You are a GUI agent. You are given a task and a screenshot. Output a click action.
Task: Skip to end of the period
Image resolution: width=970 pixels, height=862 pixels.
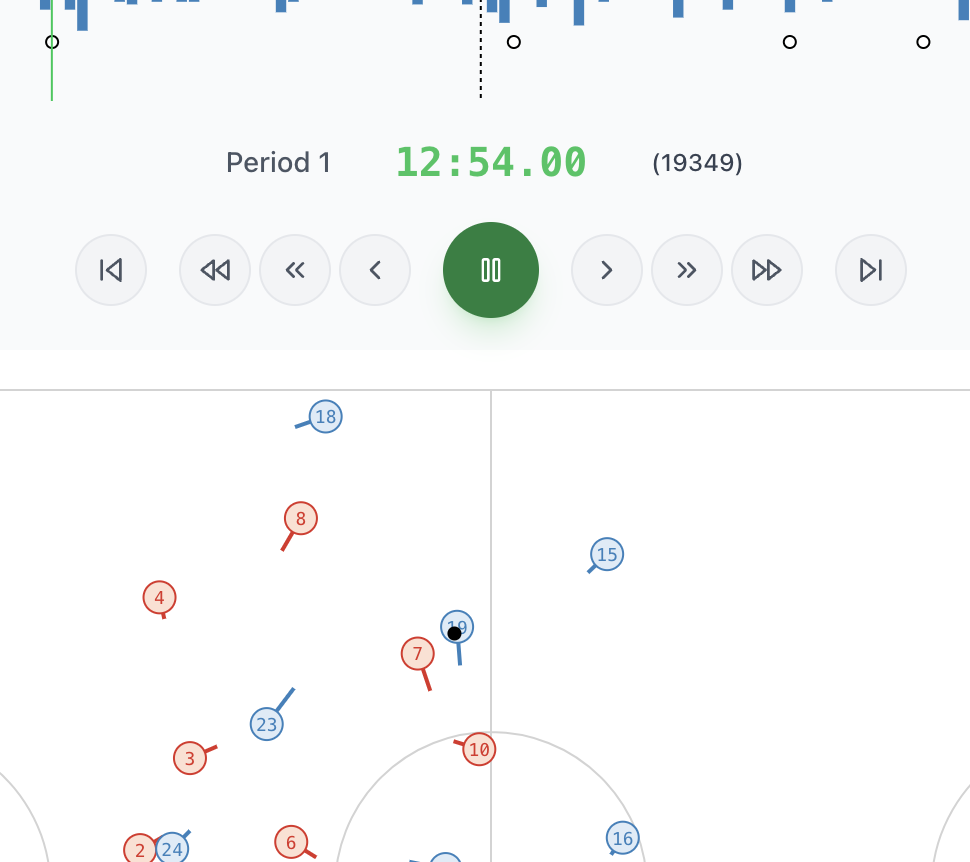pos(870,270)
